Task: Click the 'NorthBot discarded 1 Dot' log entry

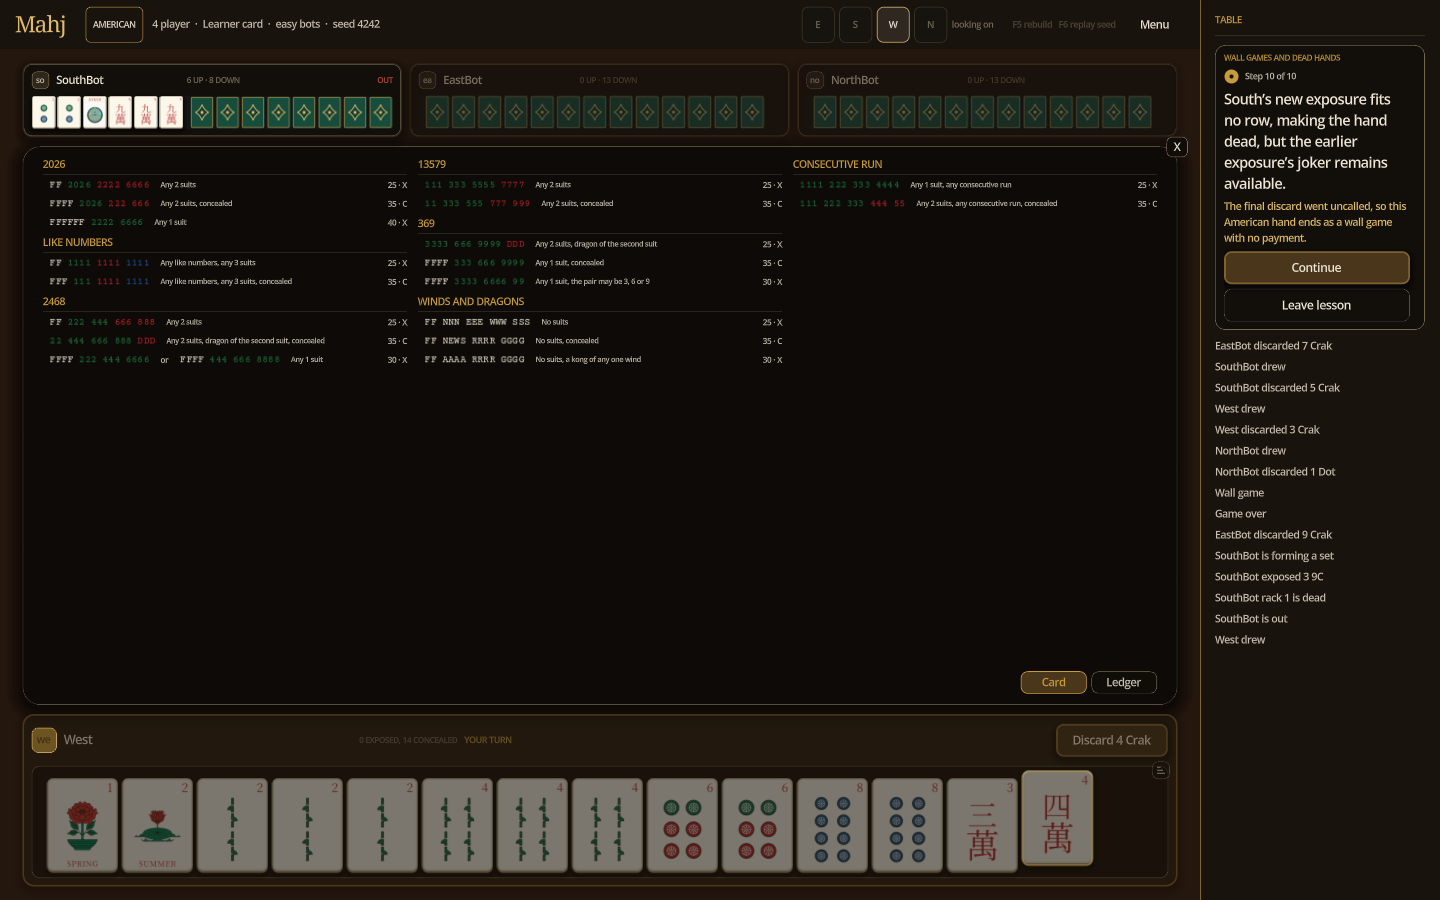Action: 1275,472
